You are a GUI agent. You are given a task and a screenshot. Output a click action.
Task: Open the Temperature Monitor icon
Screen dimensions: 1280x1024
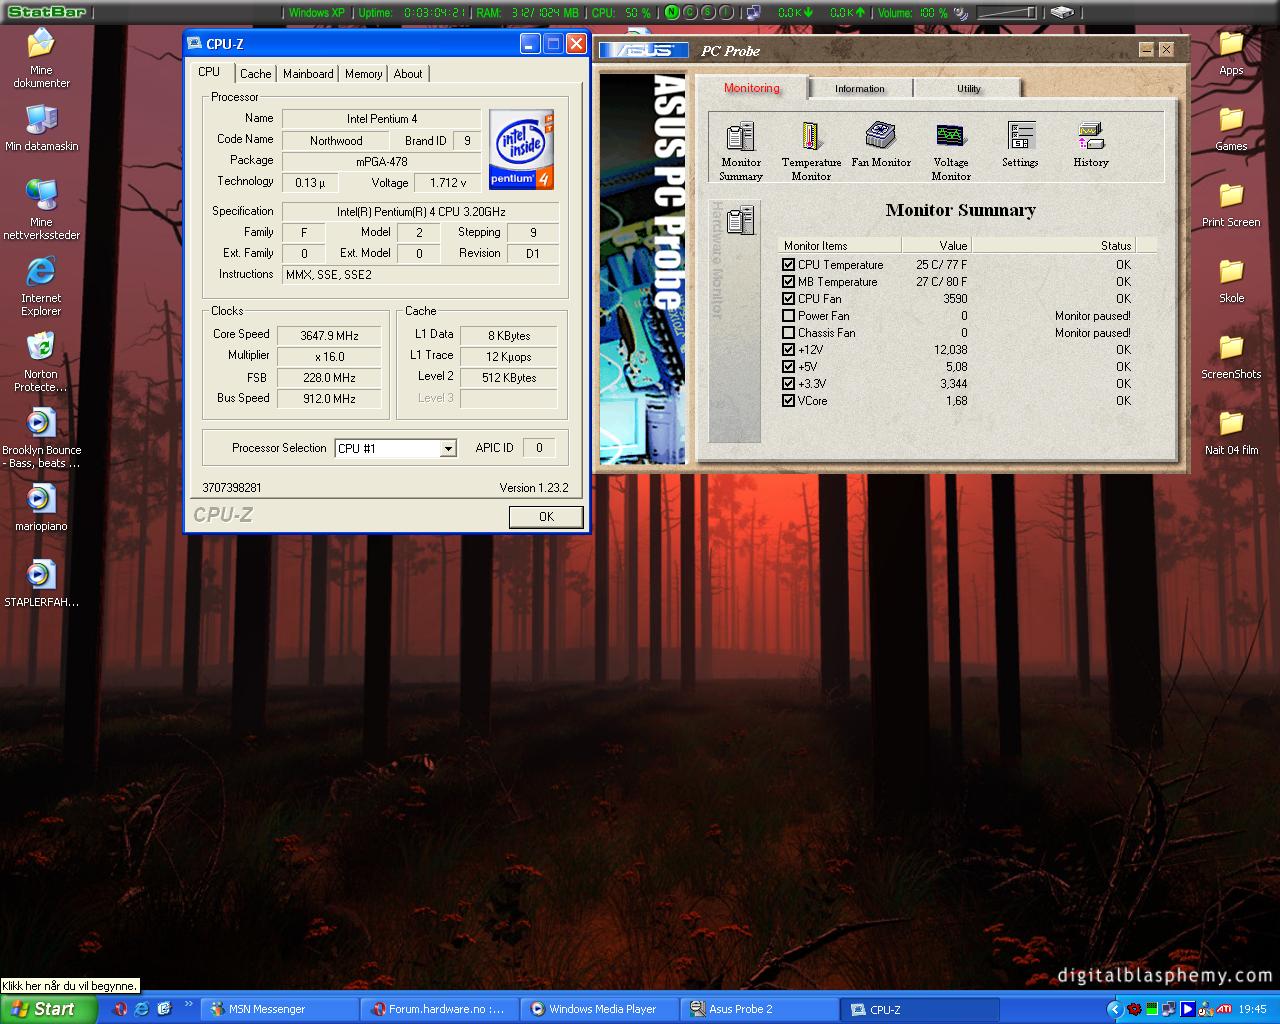point(811,151)
